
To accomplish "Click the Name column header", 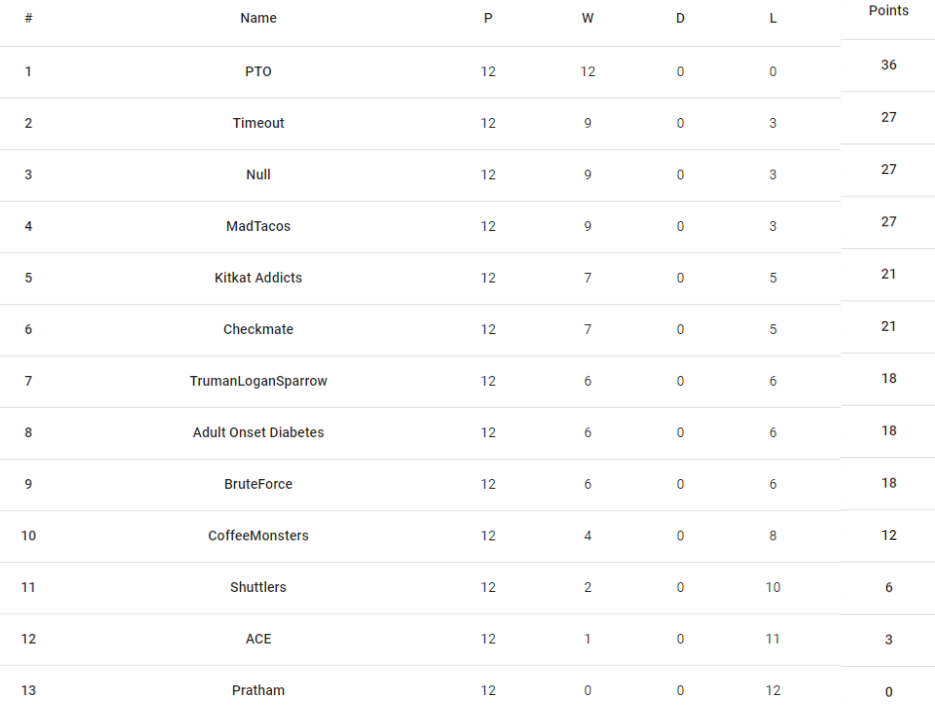I will (258, 18).
